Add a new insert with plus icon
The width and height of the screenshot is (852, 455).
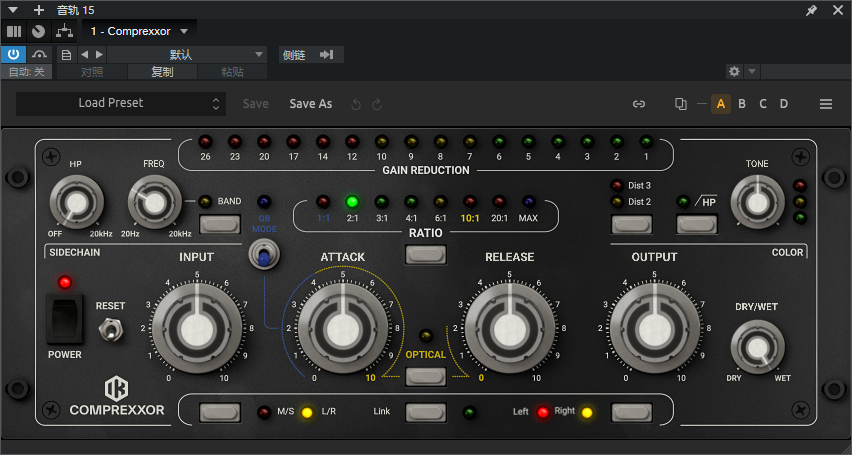(39, 10)
